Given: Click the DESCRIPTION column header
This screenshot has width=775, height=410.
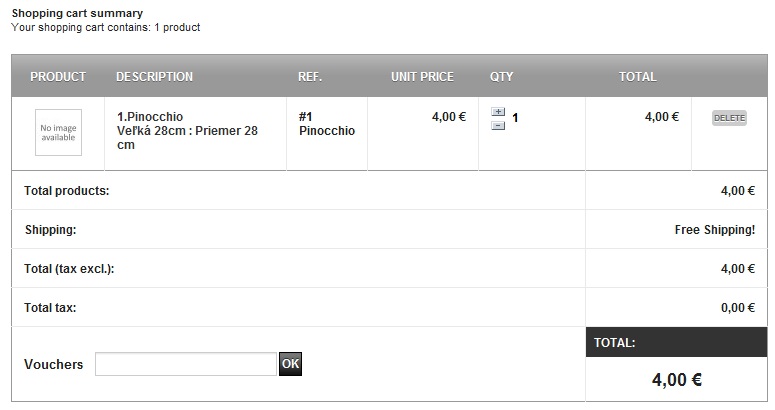Looking at the screenshot, I should tap(154, 76).
